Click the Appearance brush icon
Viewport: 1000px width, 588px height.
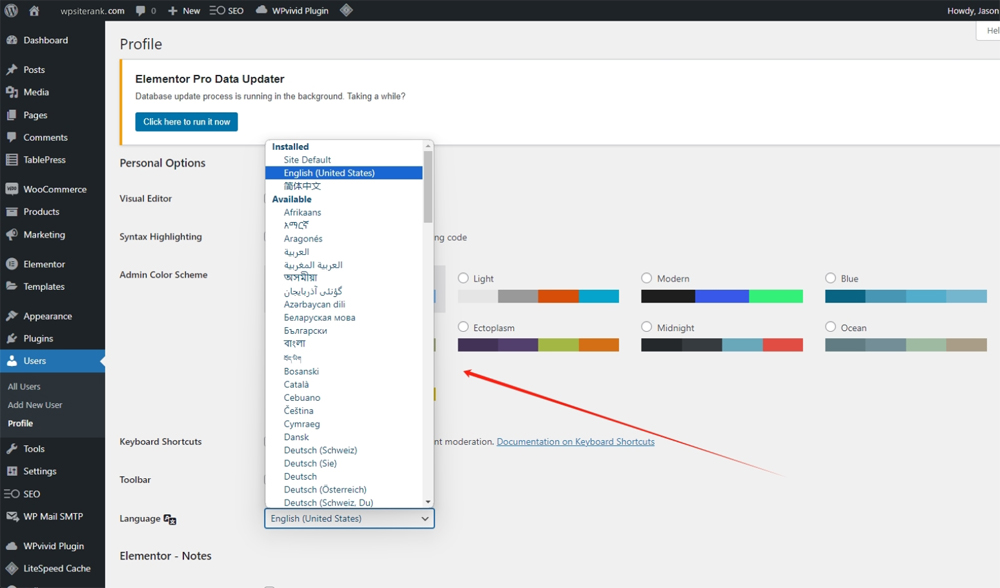tap(11, 316)
